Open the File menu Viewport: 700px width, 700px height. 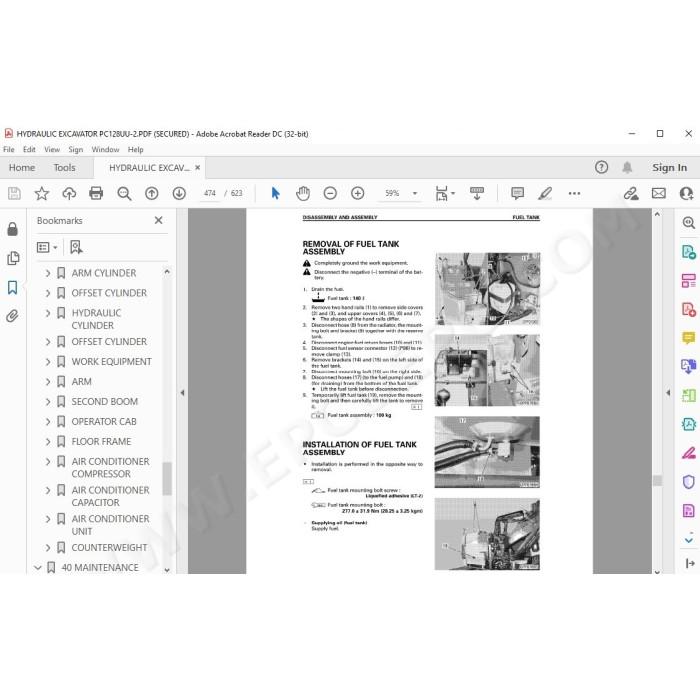point(8,150)
